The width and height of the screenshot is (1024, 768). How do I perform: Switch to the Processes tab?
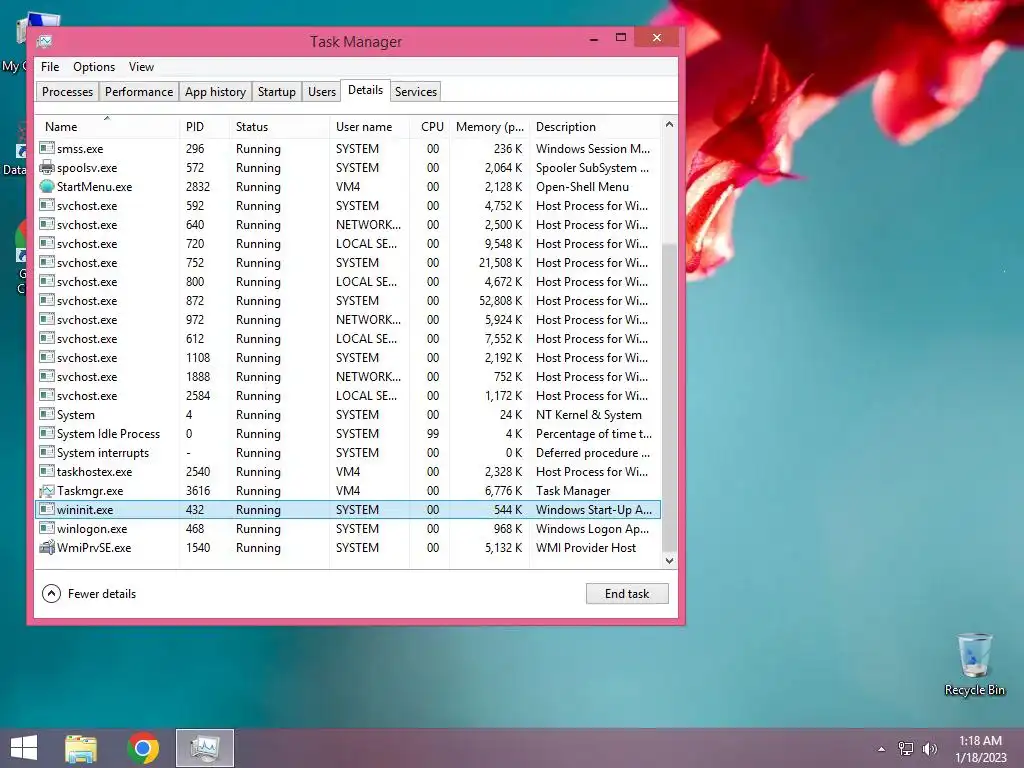(67, 91)
